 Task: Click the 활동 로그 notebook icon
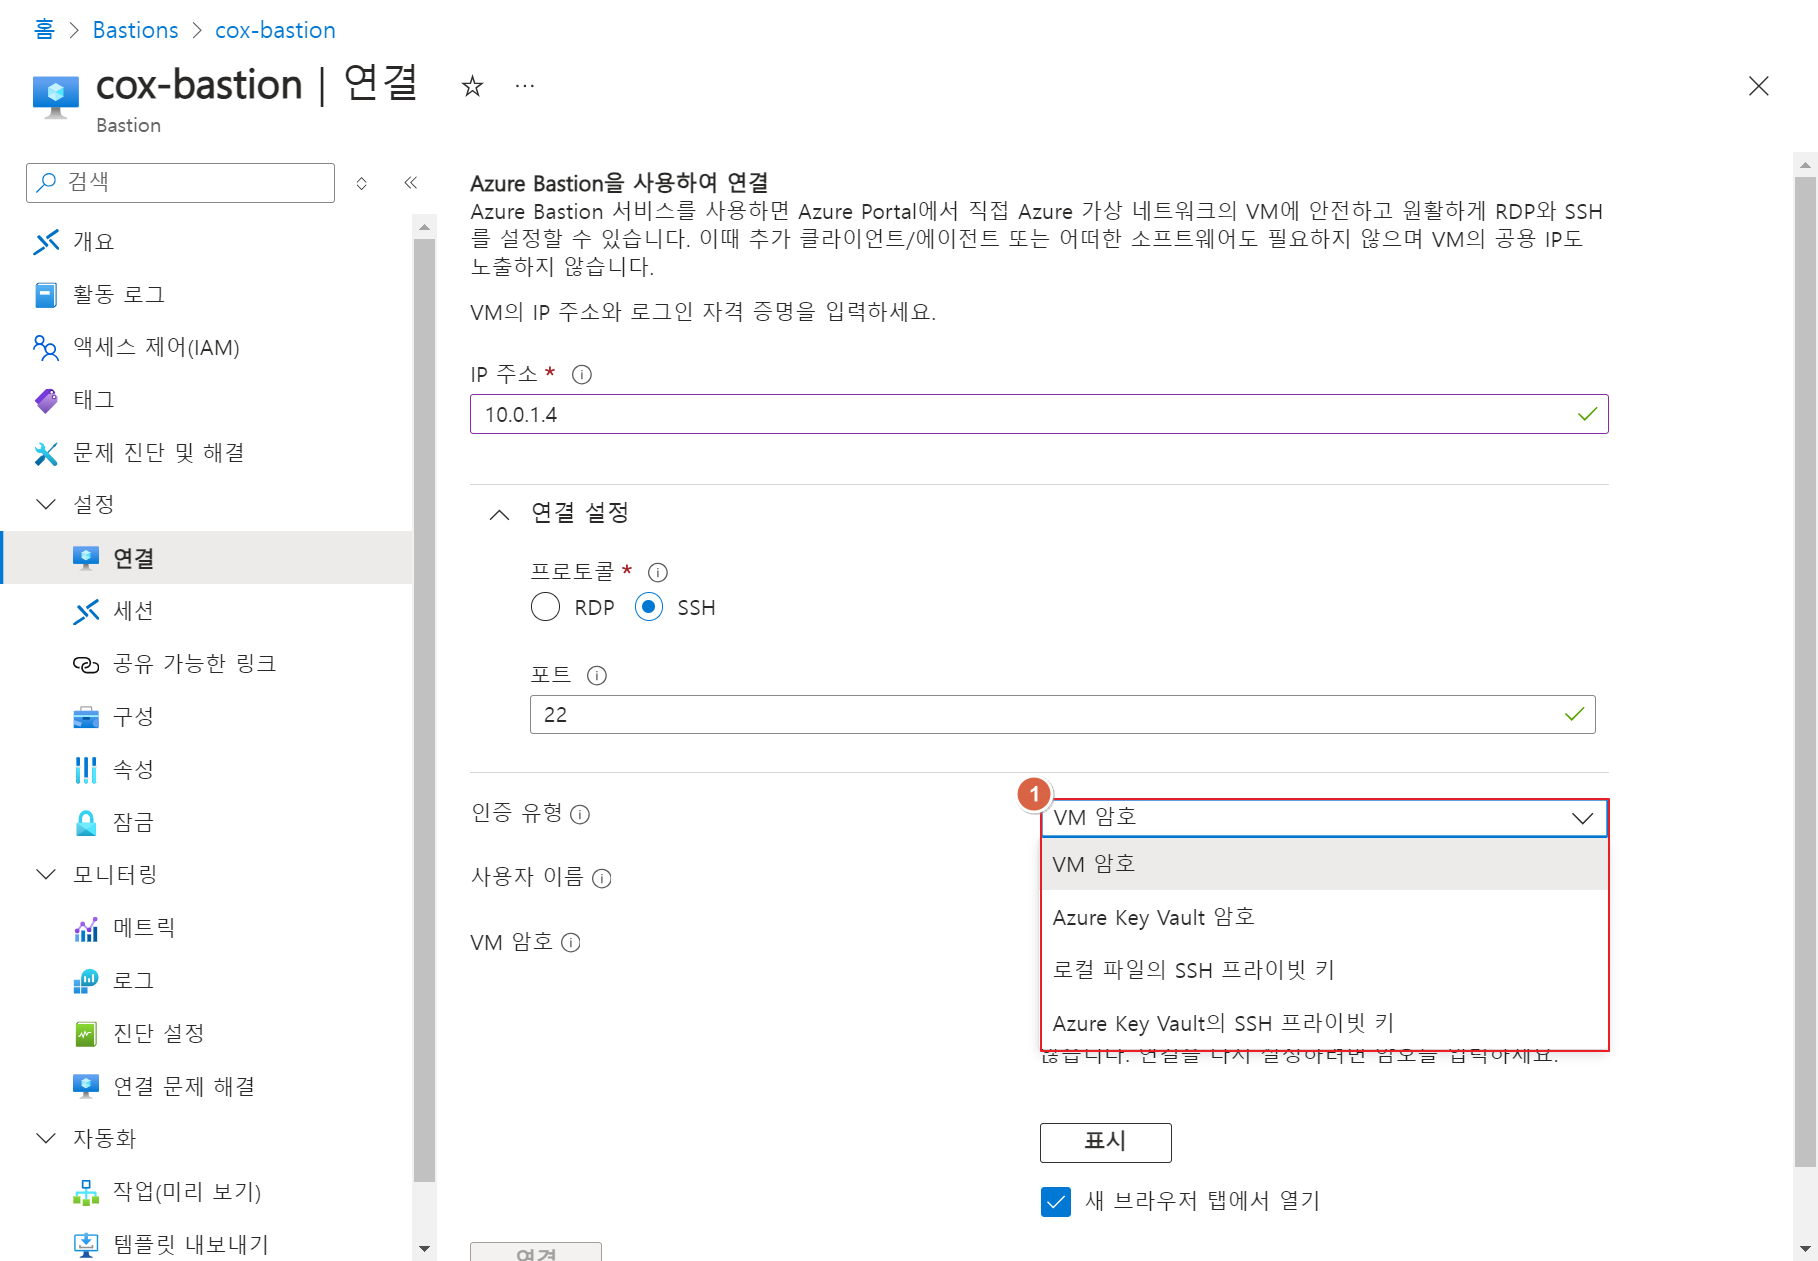pos(46,295)
